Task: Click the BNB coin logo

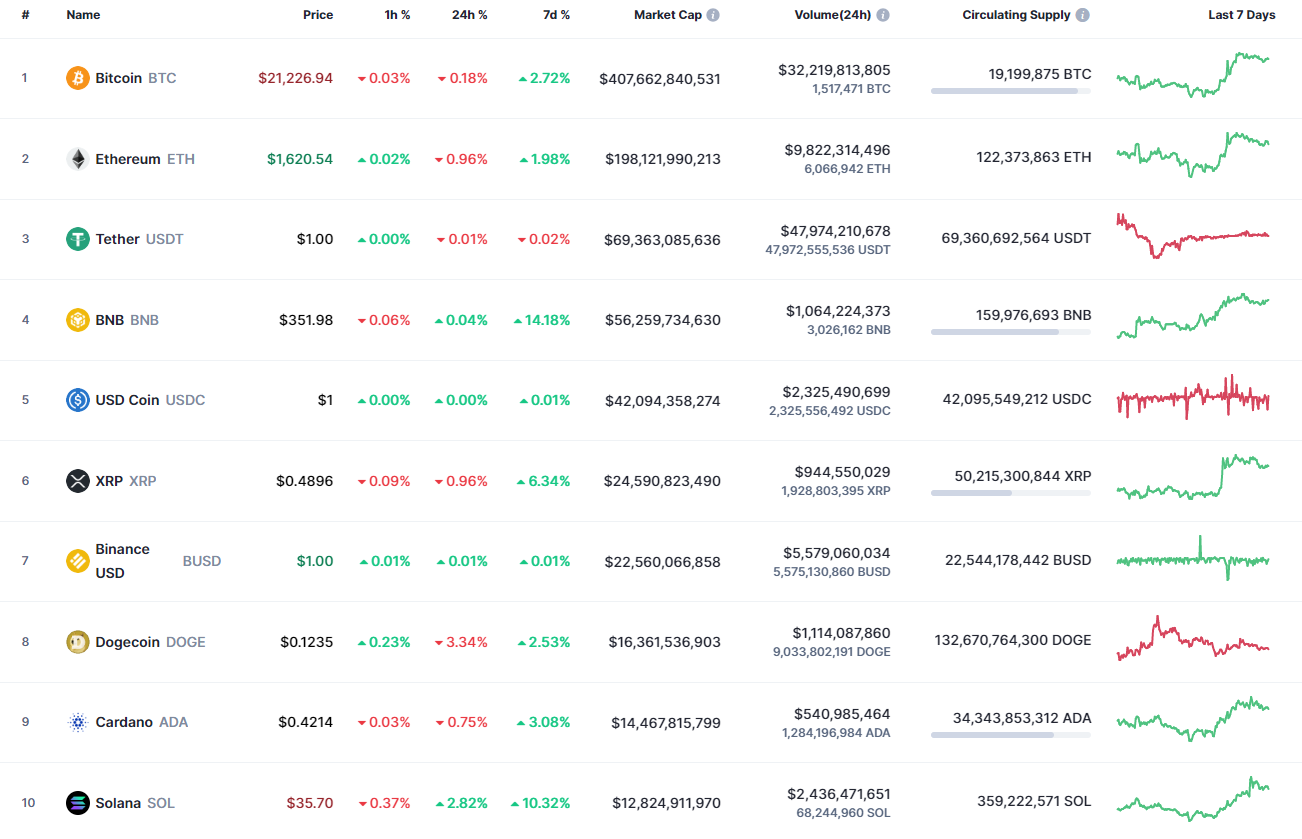Action: point(75,319)
